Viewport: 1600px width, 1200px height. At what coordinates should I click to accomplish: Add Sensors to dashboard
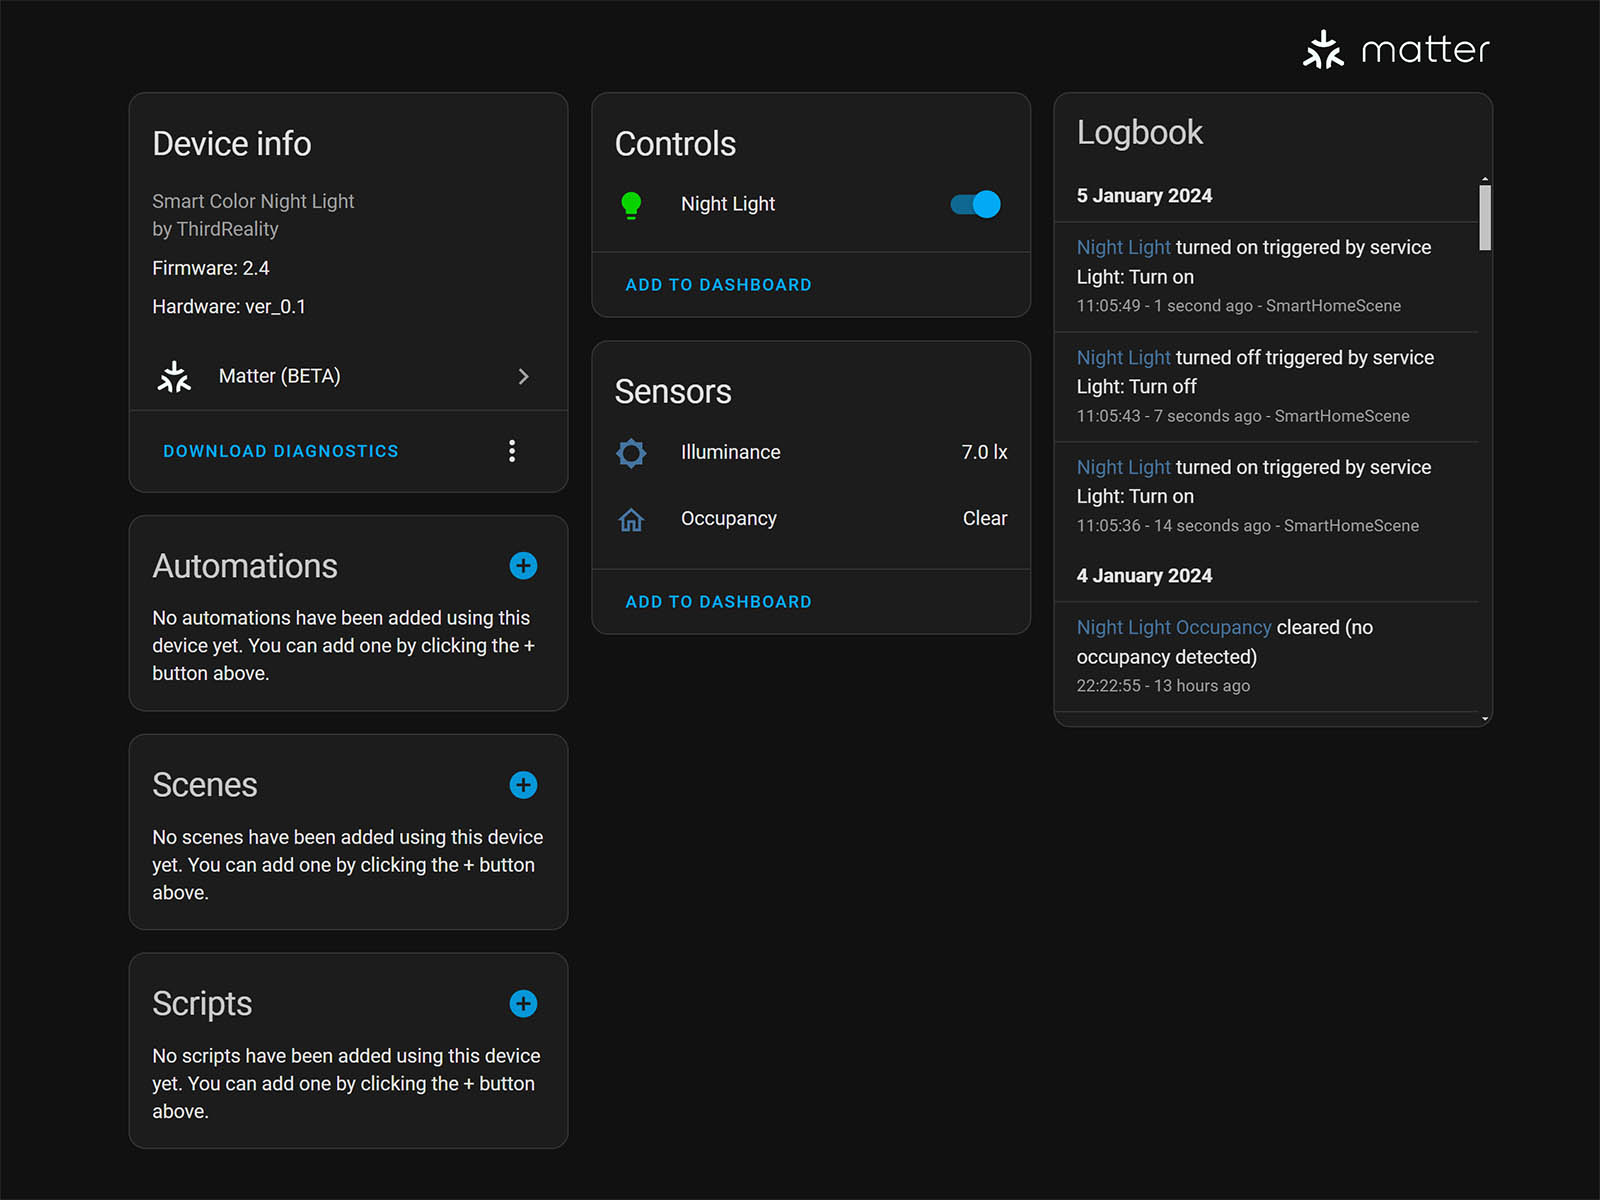[x=718, y=602]
